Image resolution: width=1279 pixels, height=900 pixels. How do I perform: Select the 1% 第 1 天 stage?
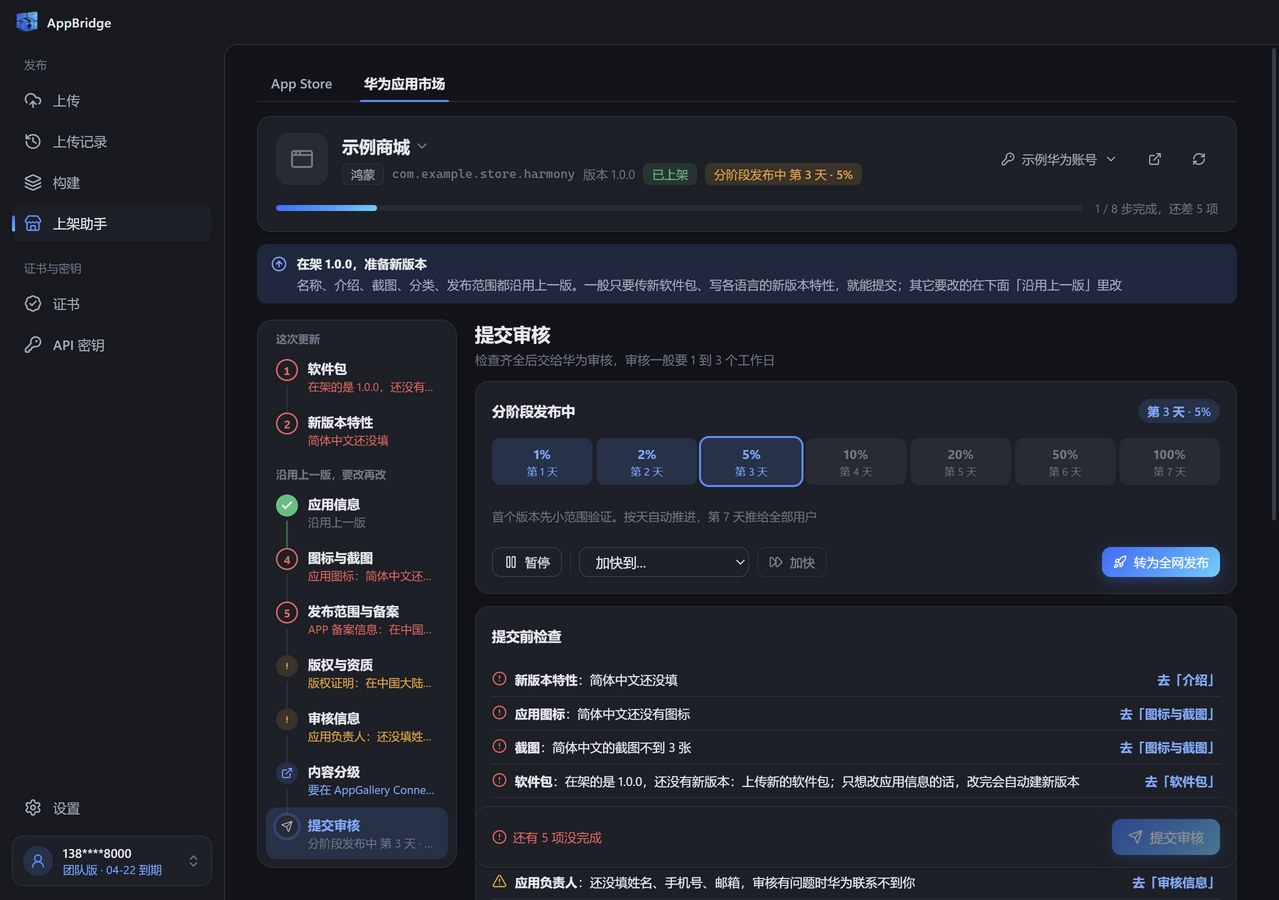pyautogui.click(x=542, y=462)
